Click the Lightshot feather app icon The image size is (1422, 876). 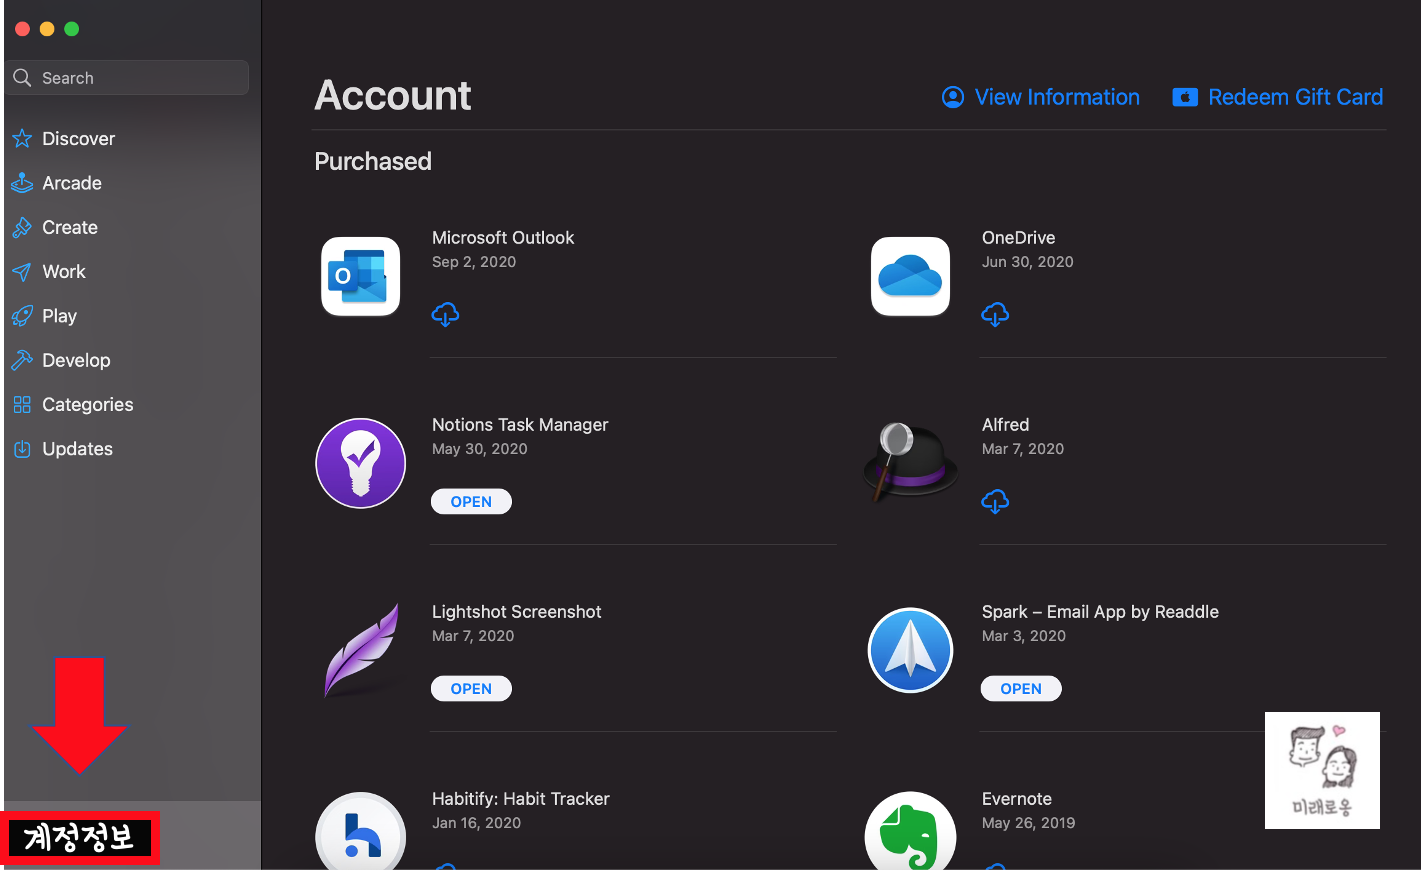(x=362, y=650)
